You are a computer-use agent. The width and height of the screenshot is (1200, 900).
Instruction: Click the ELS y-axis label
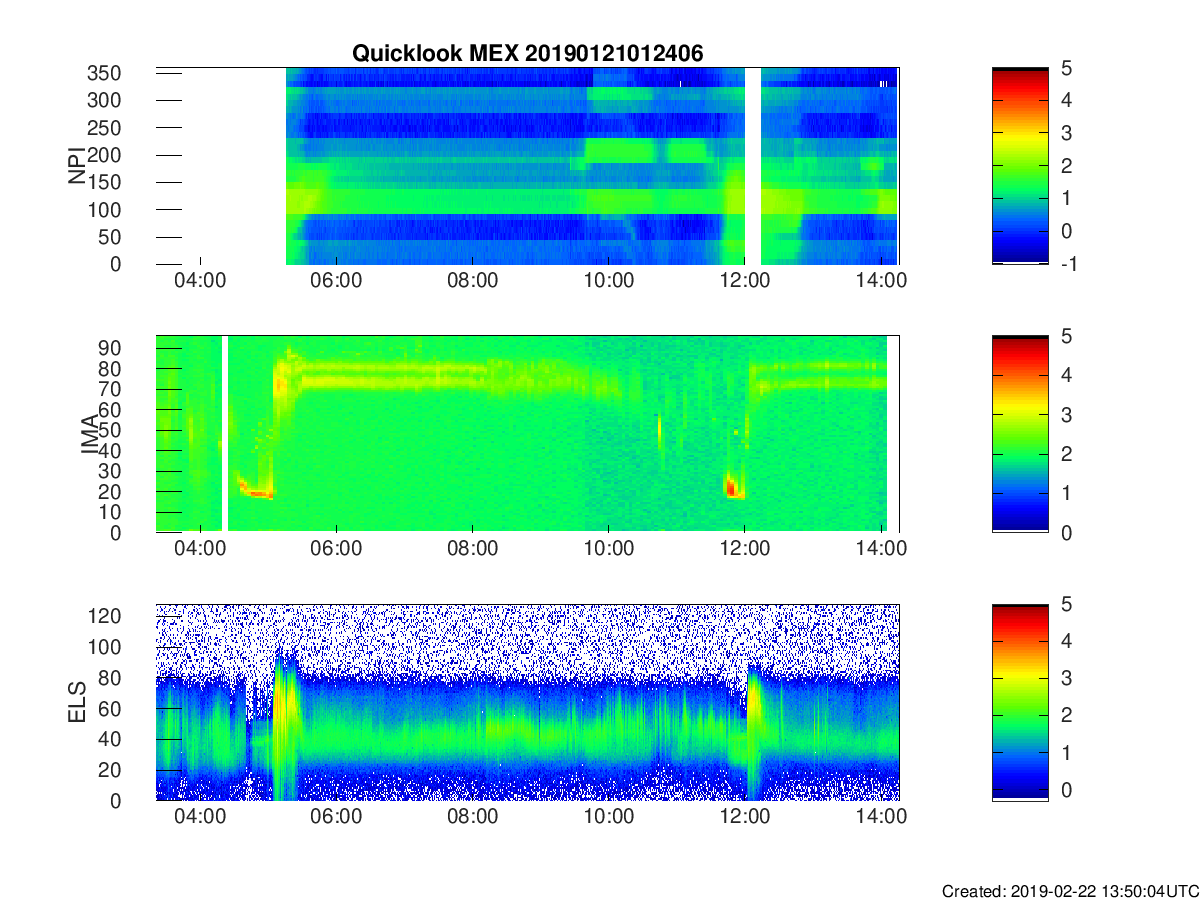pos(77,702)
